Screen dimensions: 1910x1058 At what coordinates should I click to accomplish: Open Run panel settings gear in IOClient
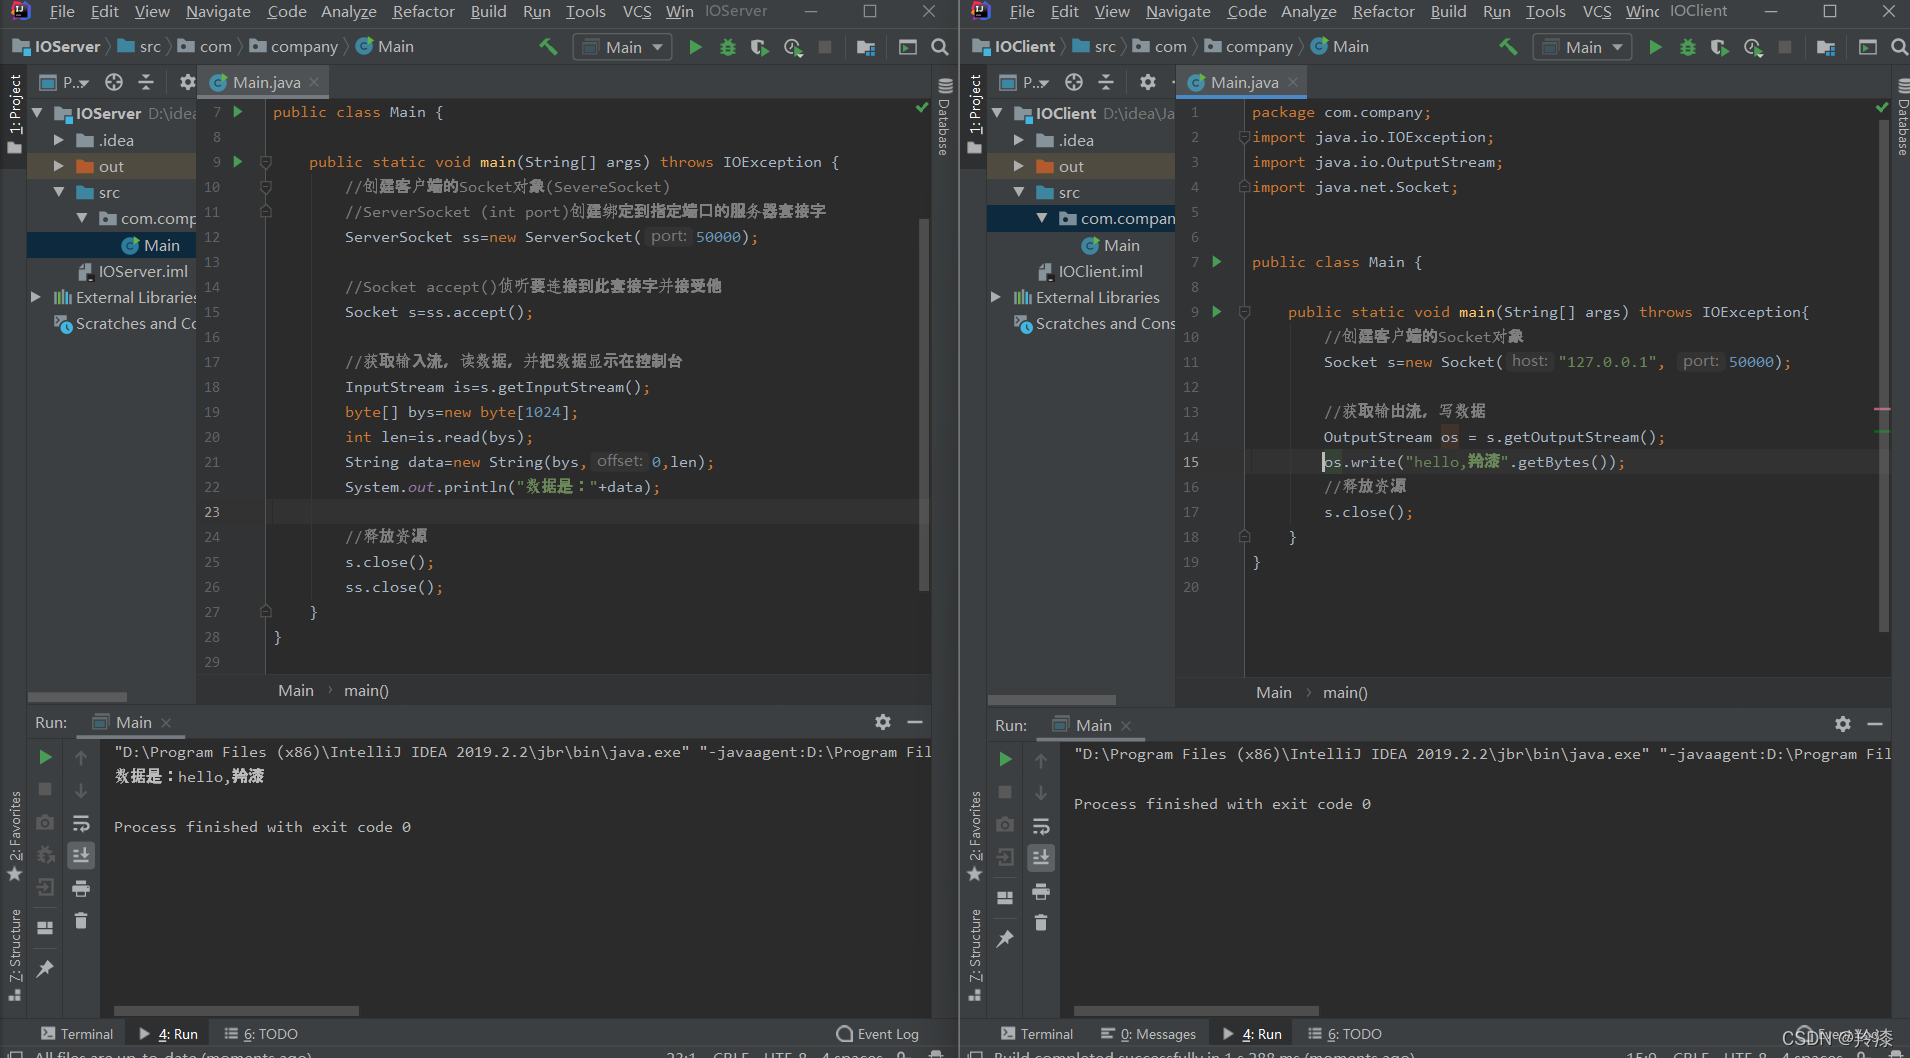point(1843,724)
